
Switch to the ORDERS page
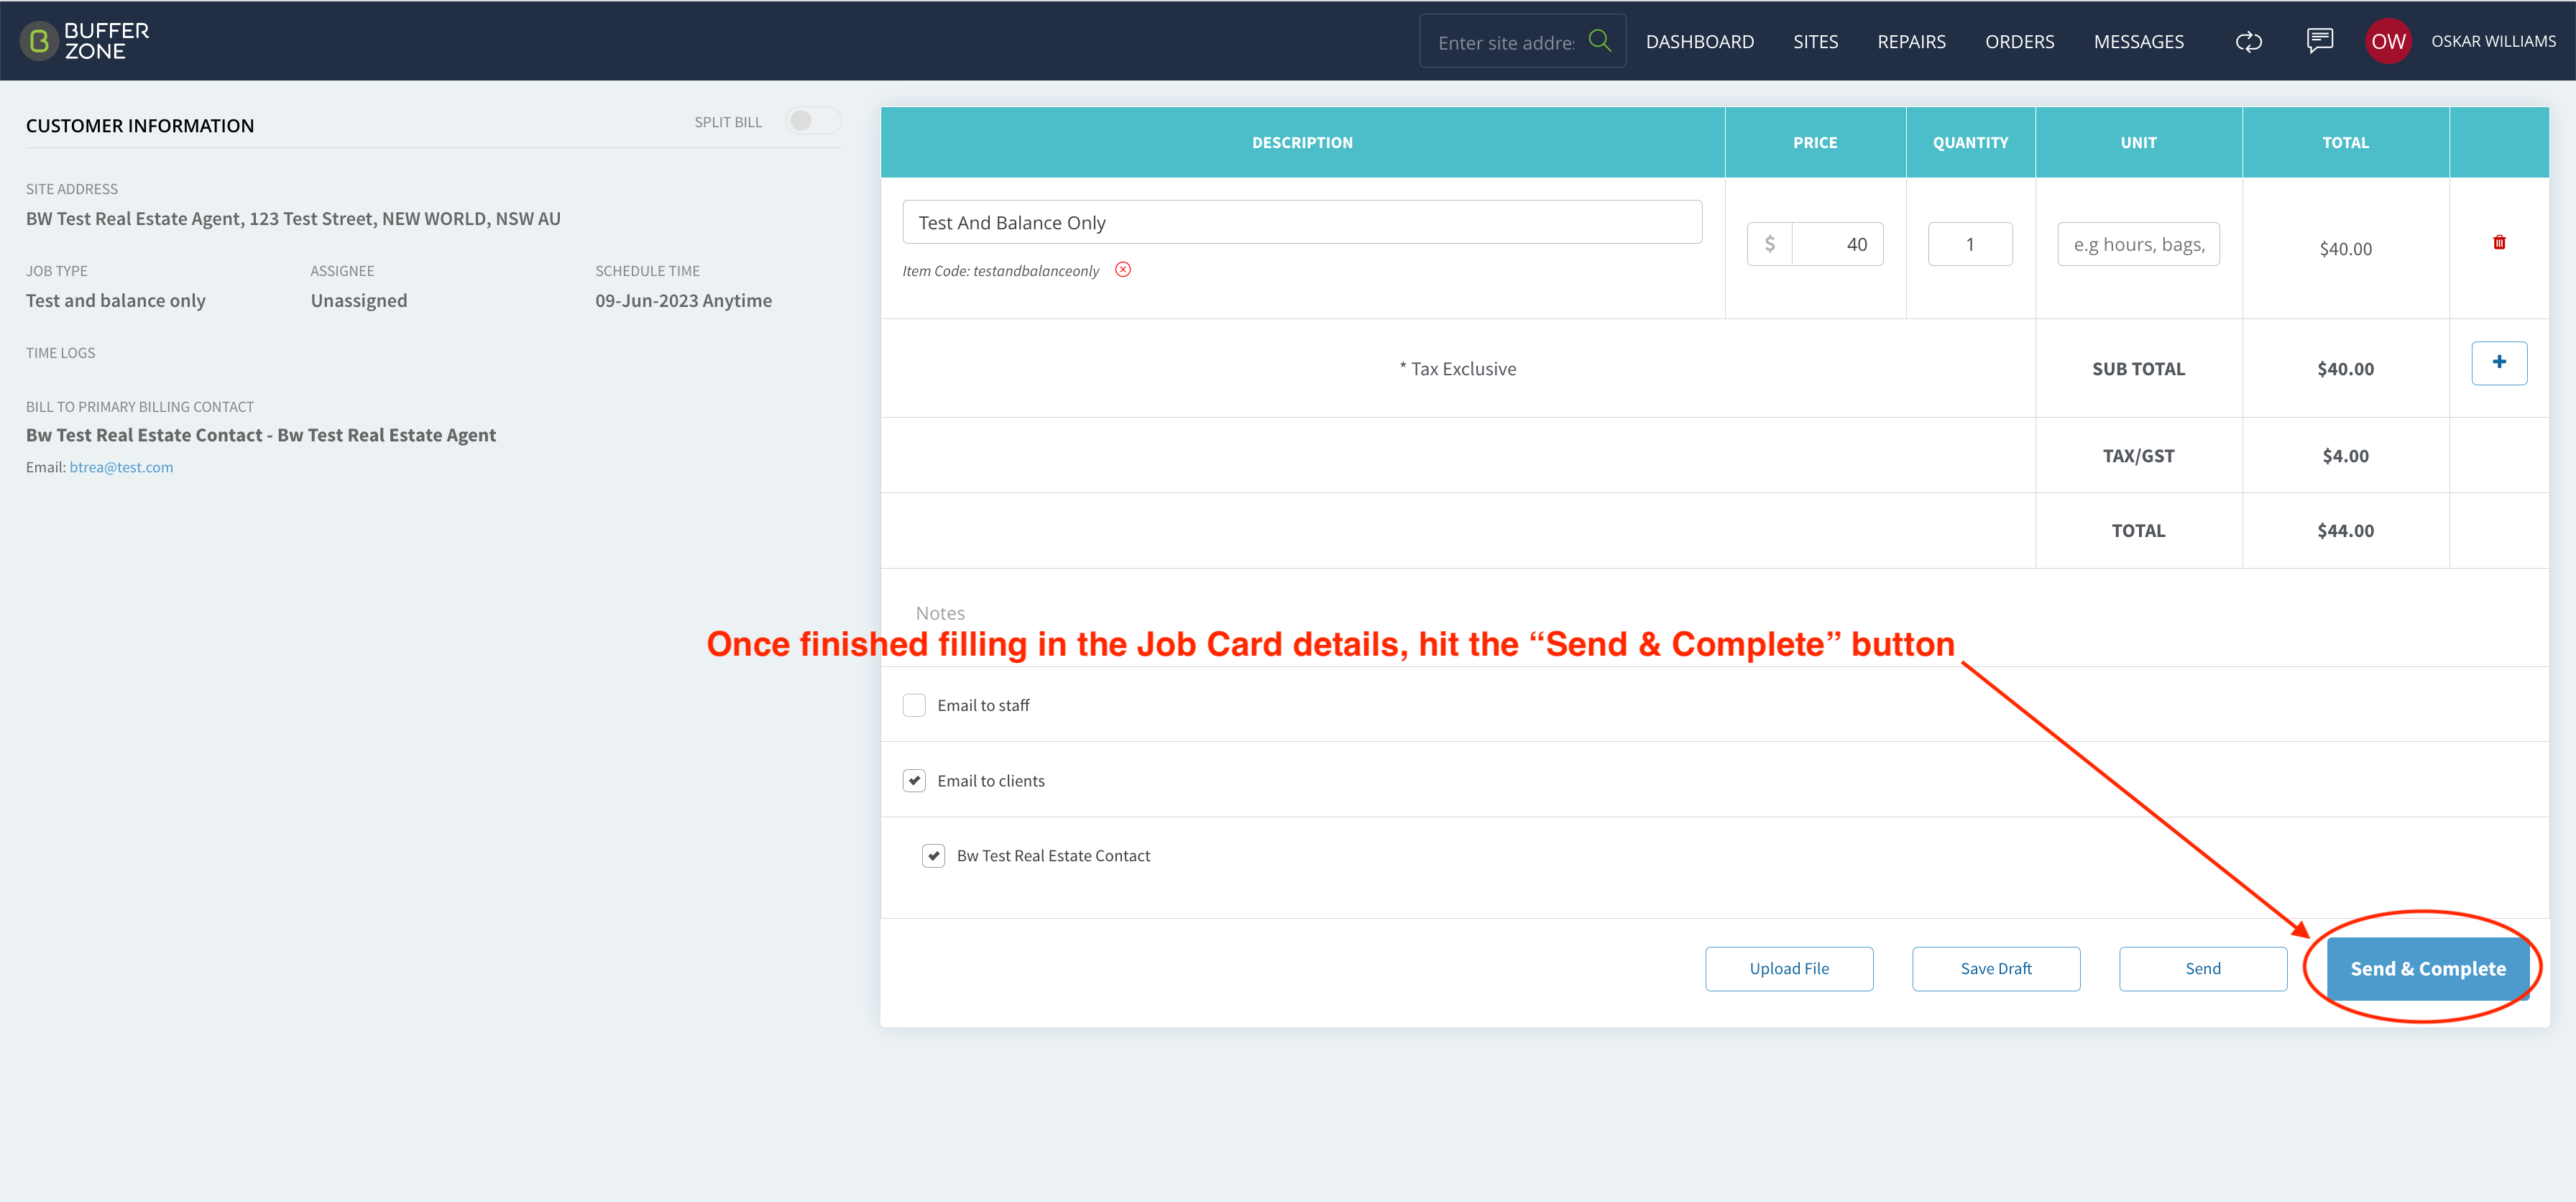click(2019, 41)
